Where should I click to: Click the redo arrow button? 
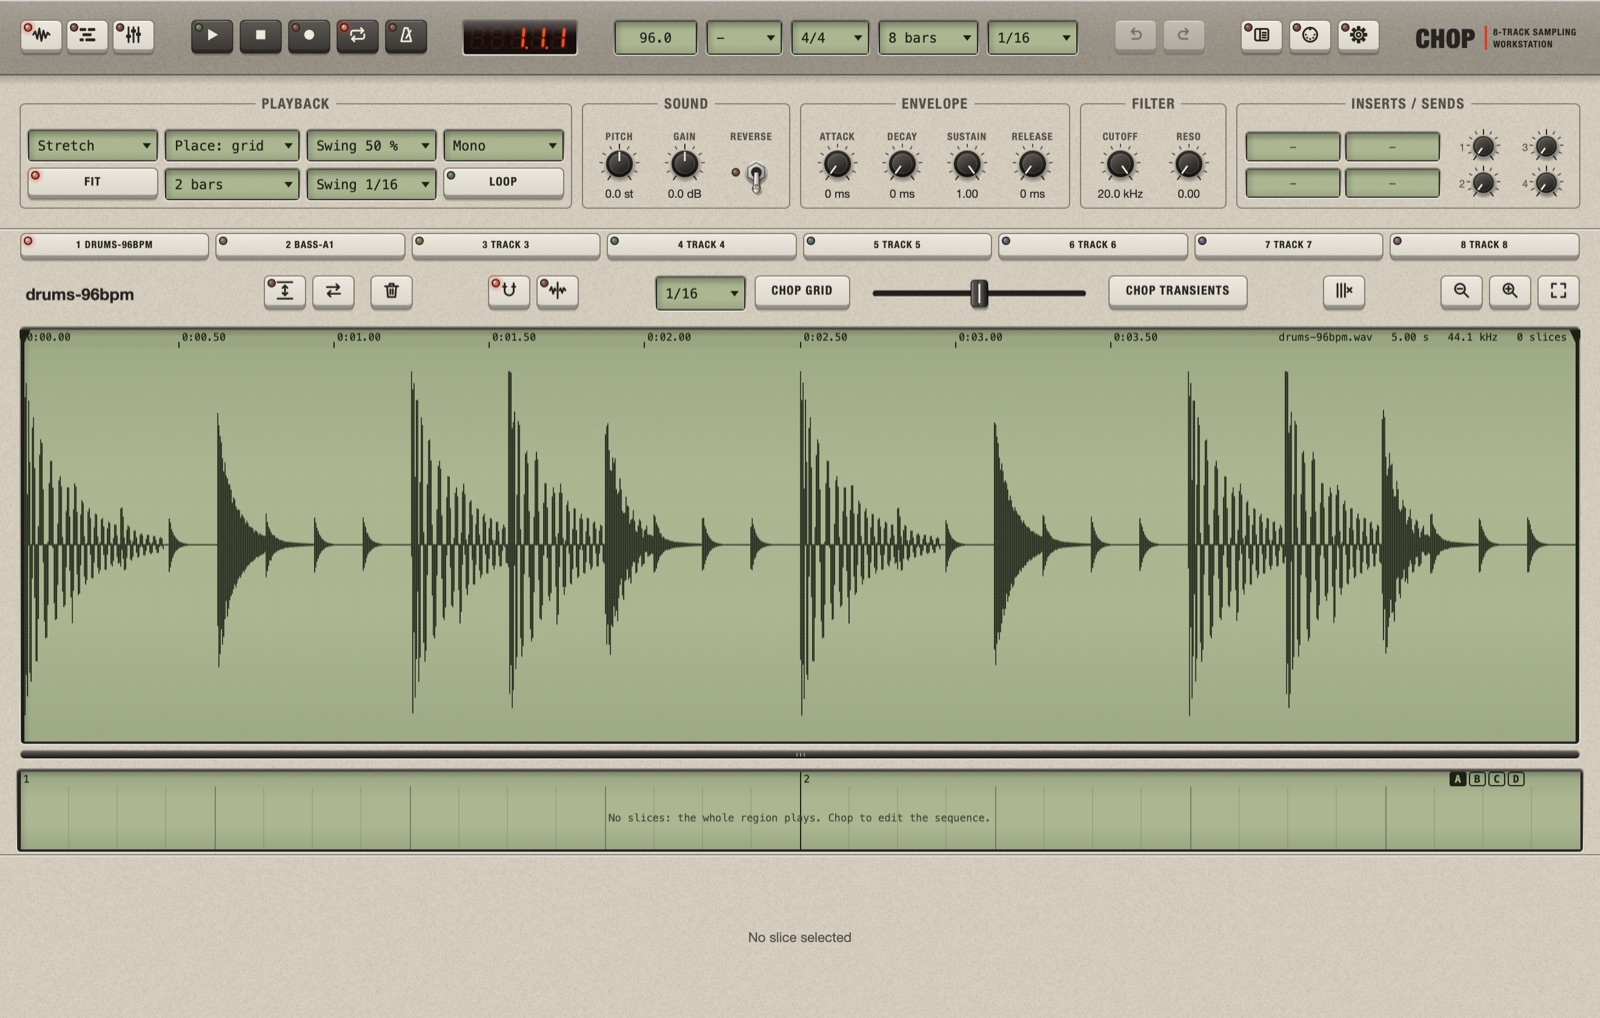click(1183, 36)
